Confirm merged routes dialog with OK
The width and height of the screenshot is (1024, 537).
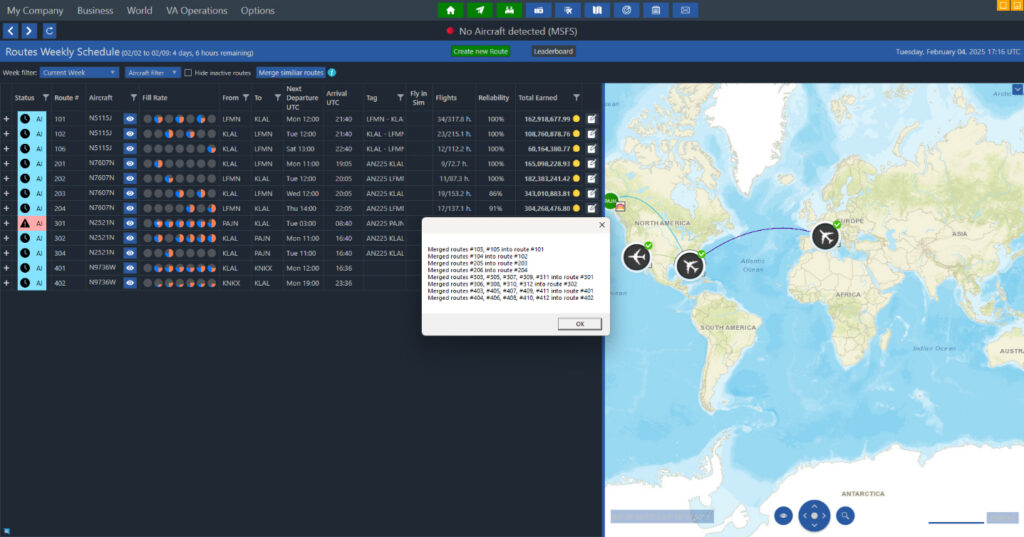[x=579, y=324]
